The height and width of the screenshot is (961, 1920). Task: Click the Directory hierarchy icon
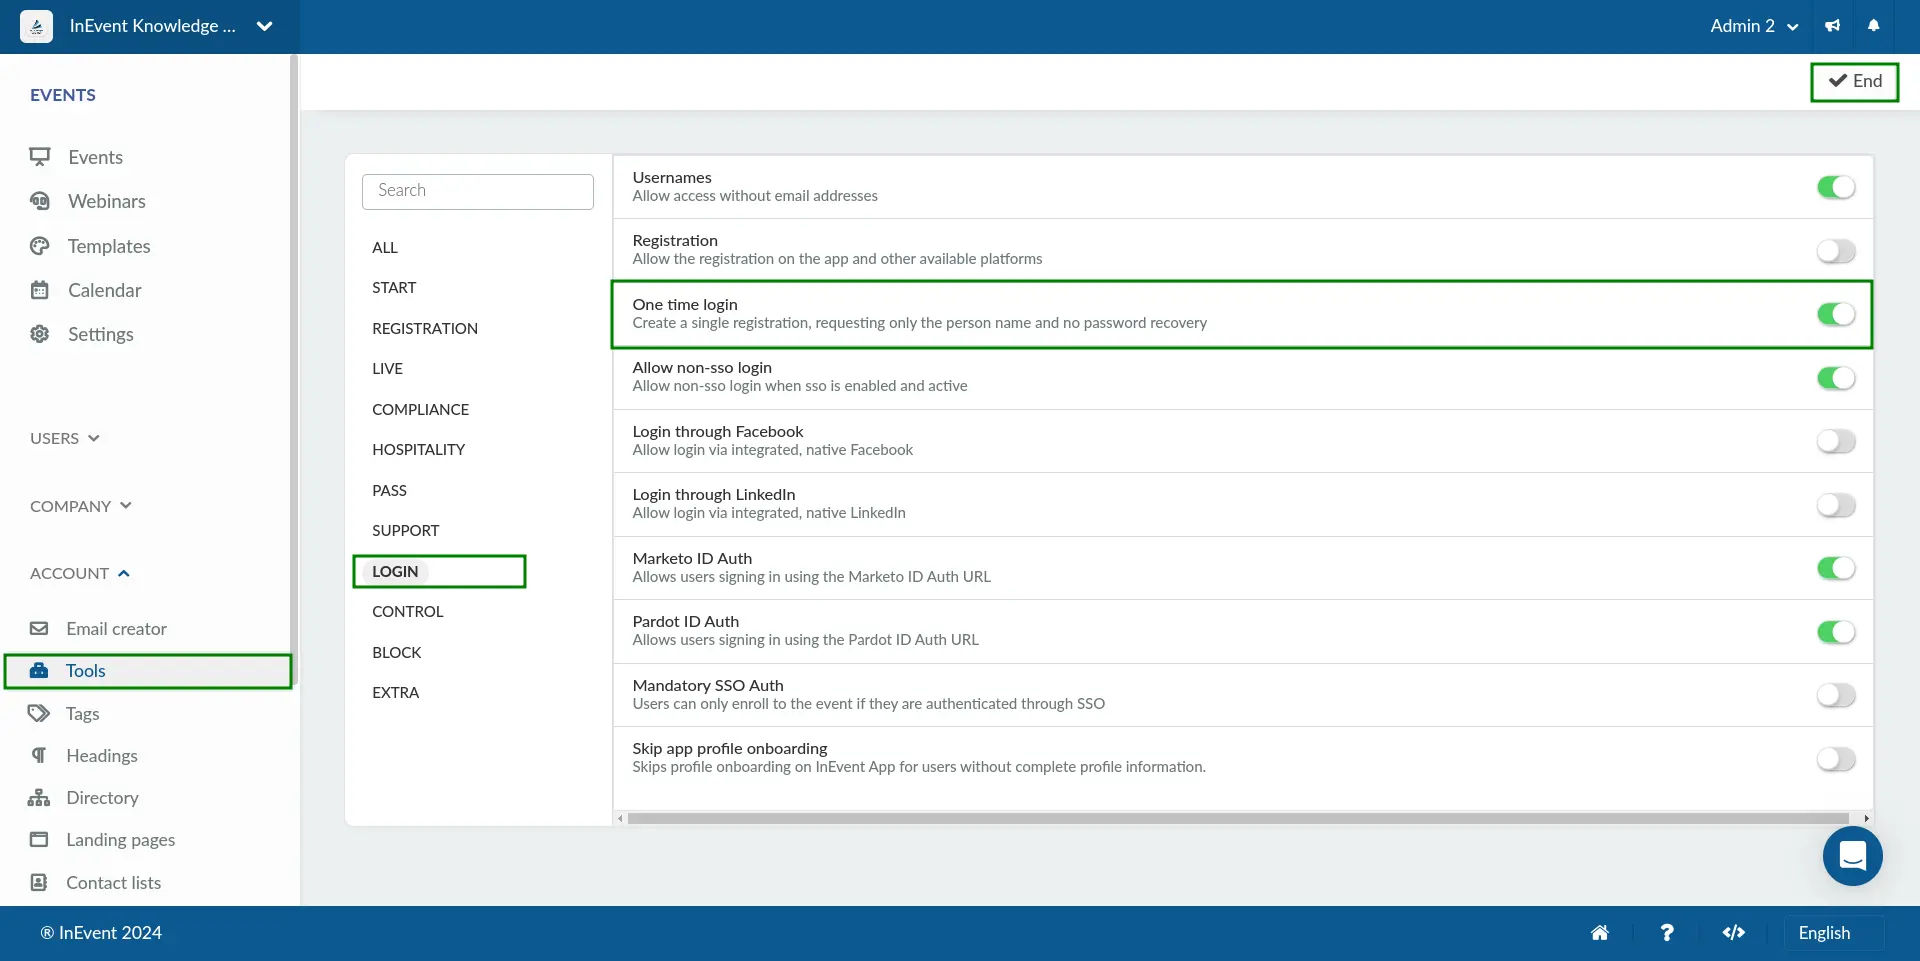pos(39,798)
